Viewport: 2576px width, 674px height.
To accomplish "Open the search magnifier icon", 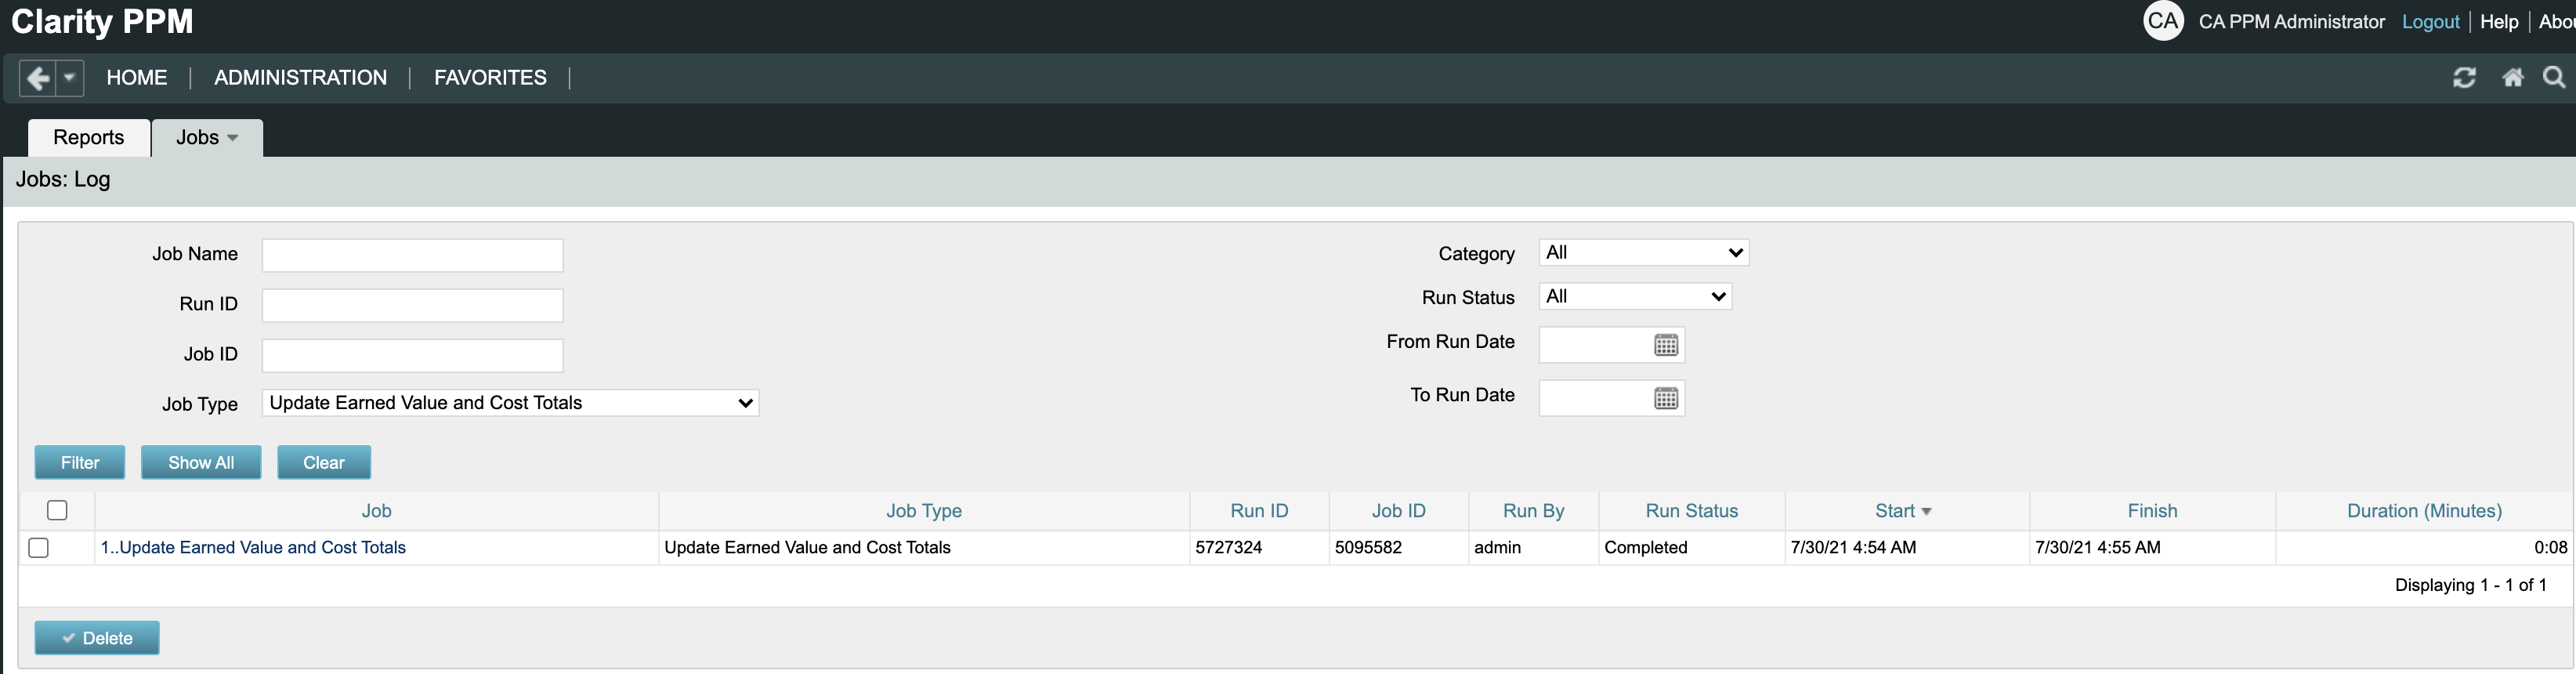I will [x=2553, y=78].
